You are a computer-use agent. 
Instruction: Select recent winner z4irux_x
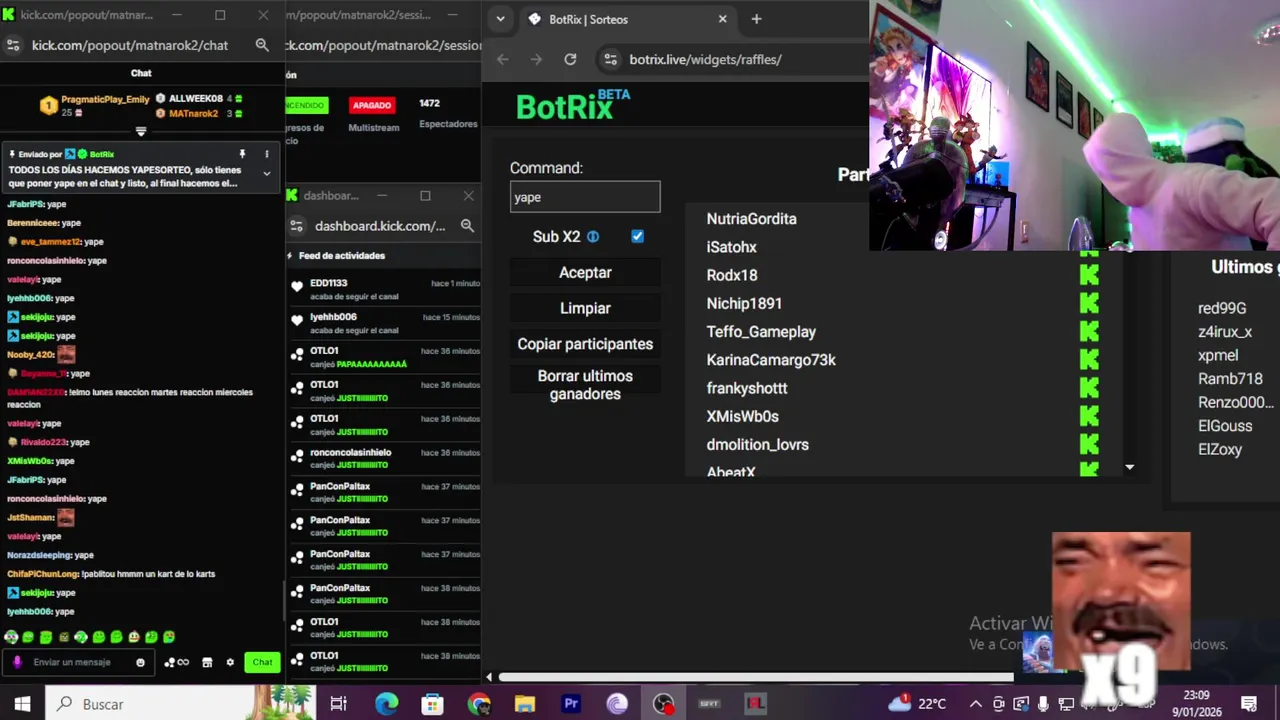pos(1225,332)
